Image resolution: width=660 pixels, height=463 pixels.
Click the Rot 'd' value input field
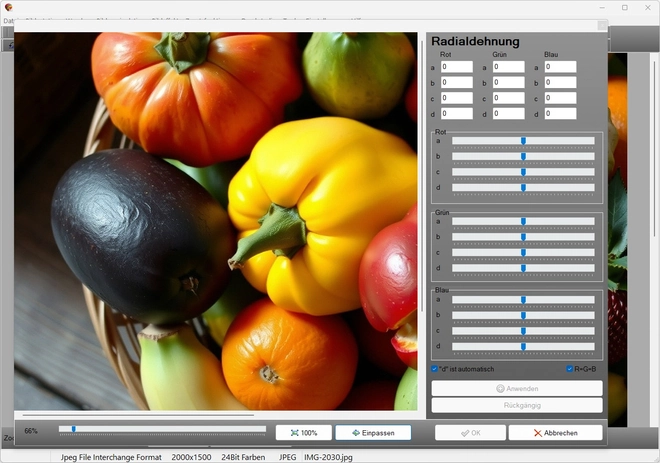click(x=457, y=114)
